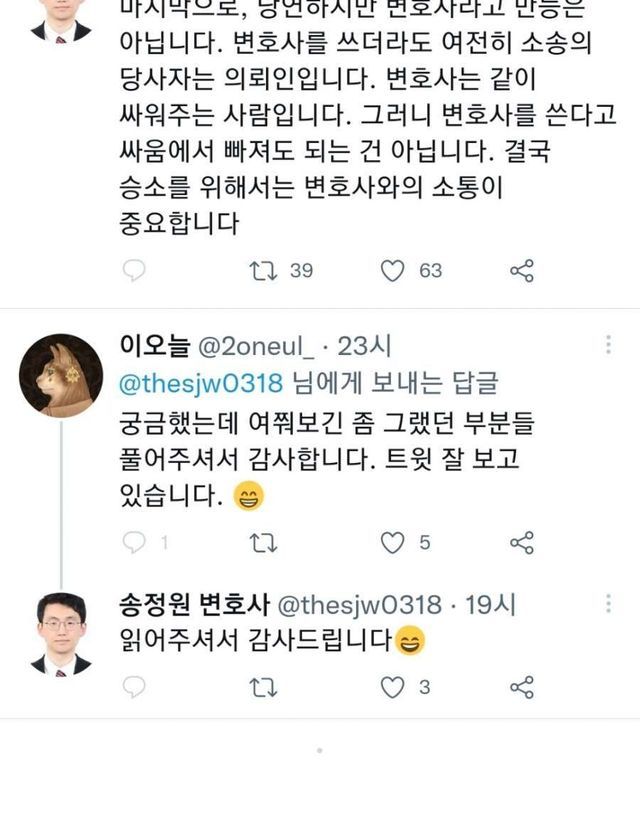The height and width of the screenshot is (818, 640).
Task: Like the tweet with 63 likes
Action: (395, 270)
